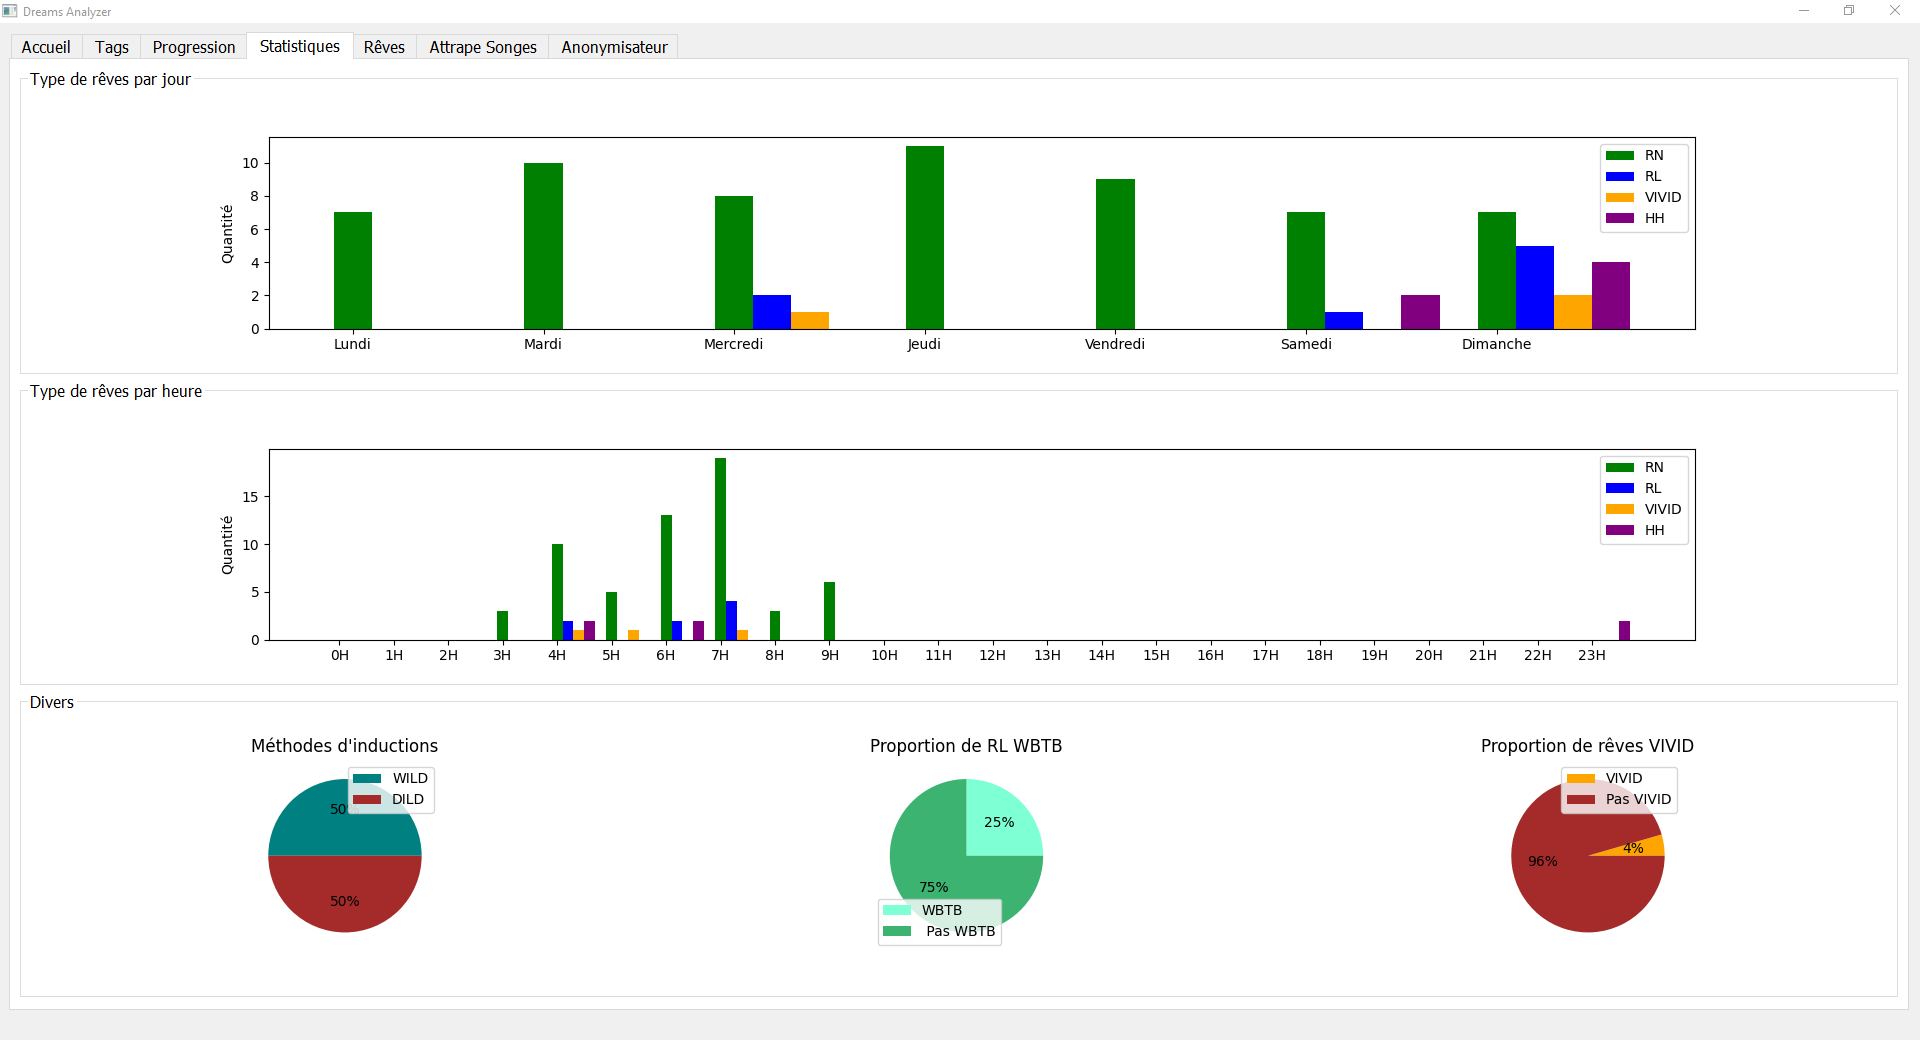Restore down the Dreams Analyzer window
Viewport: 1920px width, 1040px height.
coord(1849,11)
